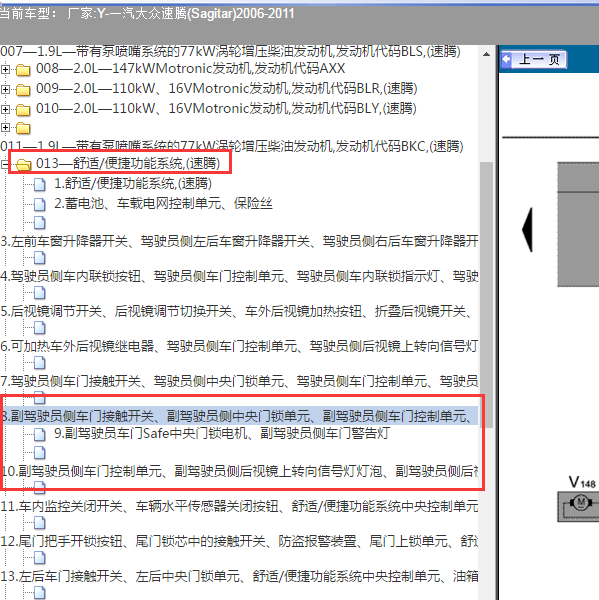Viewport: 599px width, 600px height.
Task: Click the folder icon above the 011—1.9L row
Action: pos(23,128)
